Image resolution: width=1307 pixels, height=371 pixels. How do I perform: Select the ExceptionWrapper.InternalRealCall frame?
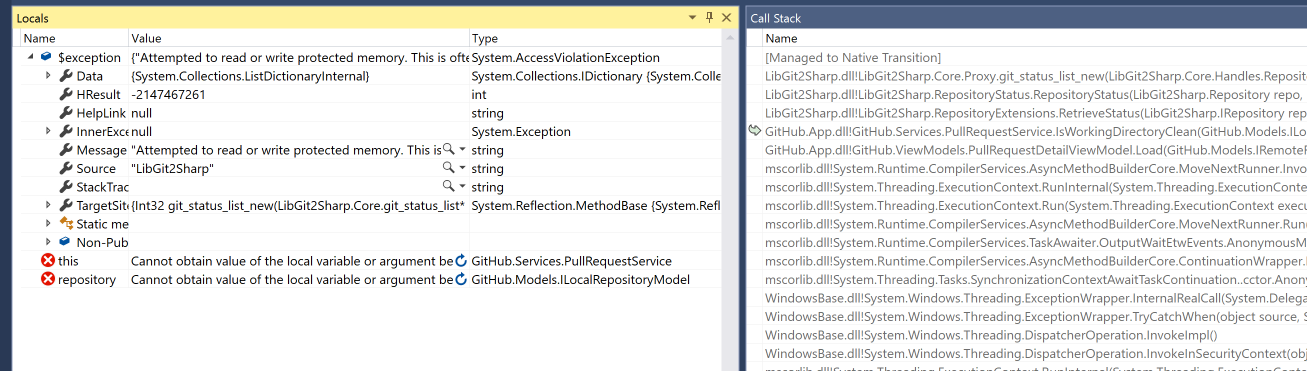click(1035, 298)
